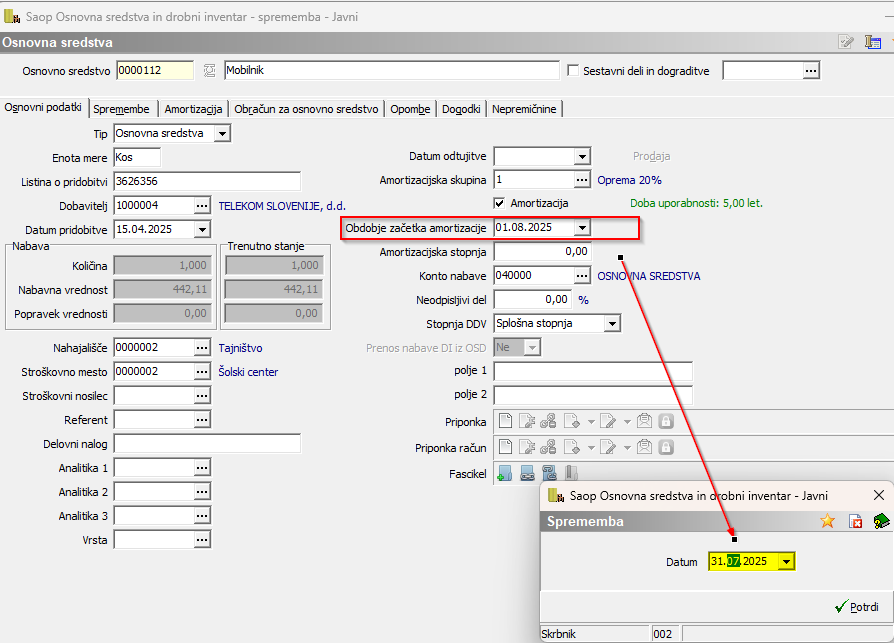This screenshot has height=643, width=894.
Task: Open Obdobje začetka amortizacije date dropdown
Action: point(583,228)
